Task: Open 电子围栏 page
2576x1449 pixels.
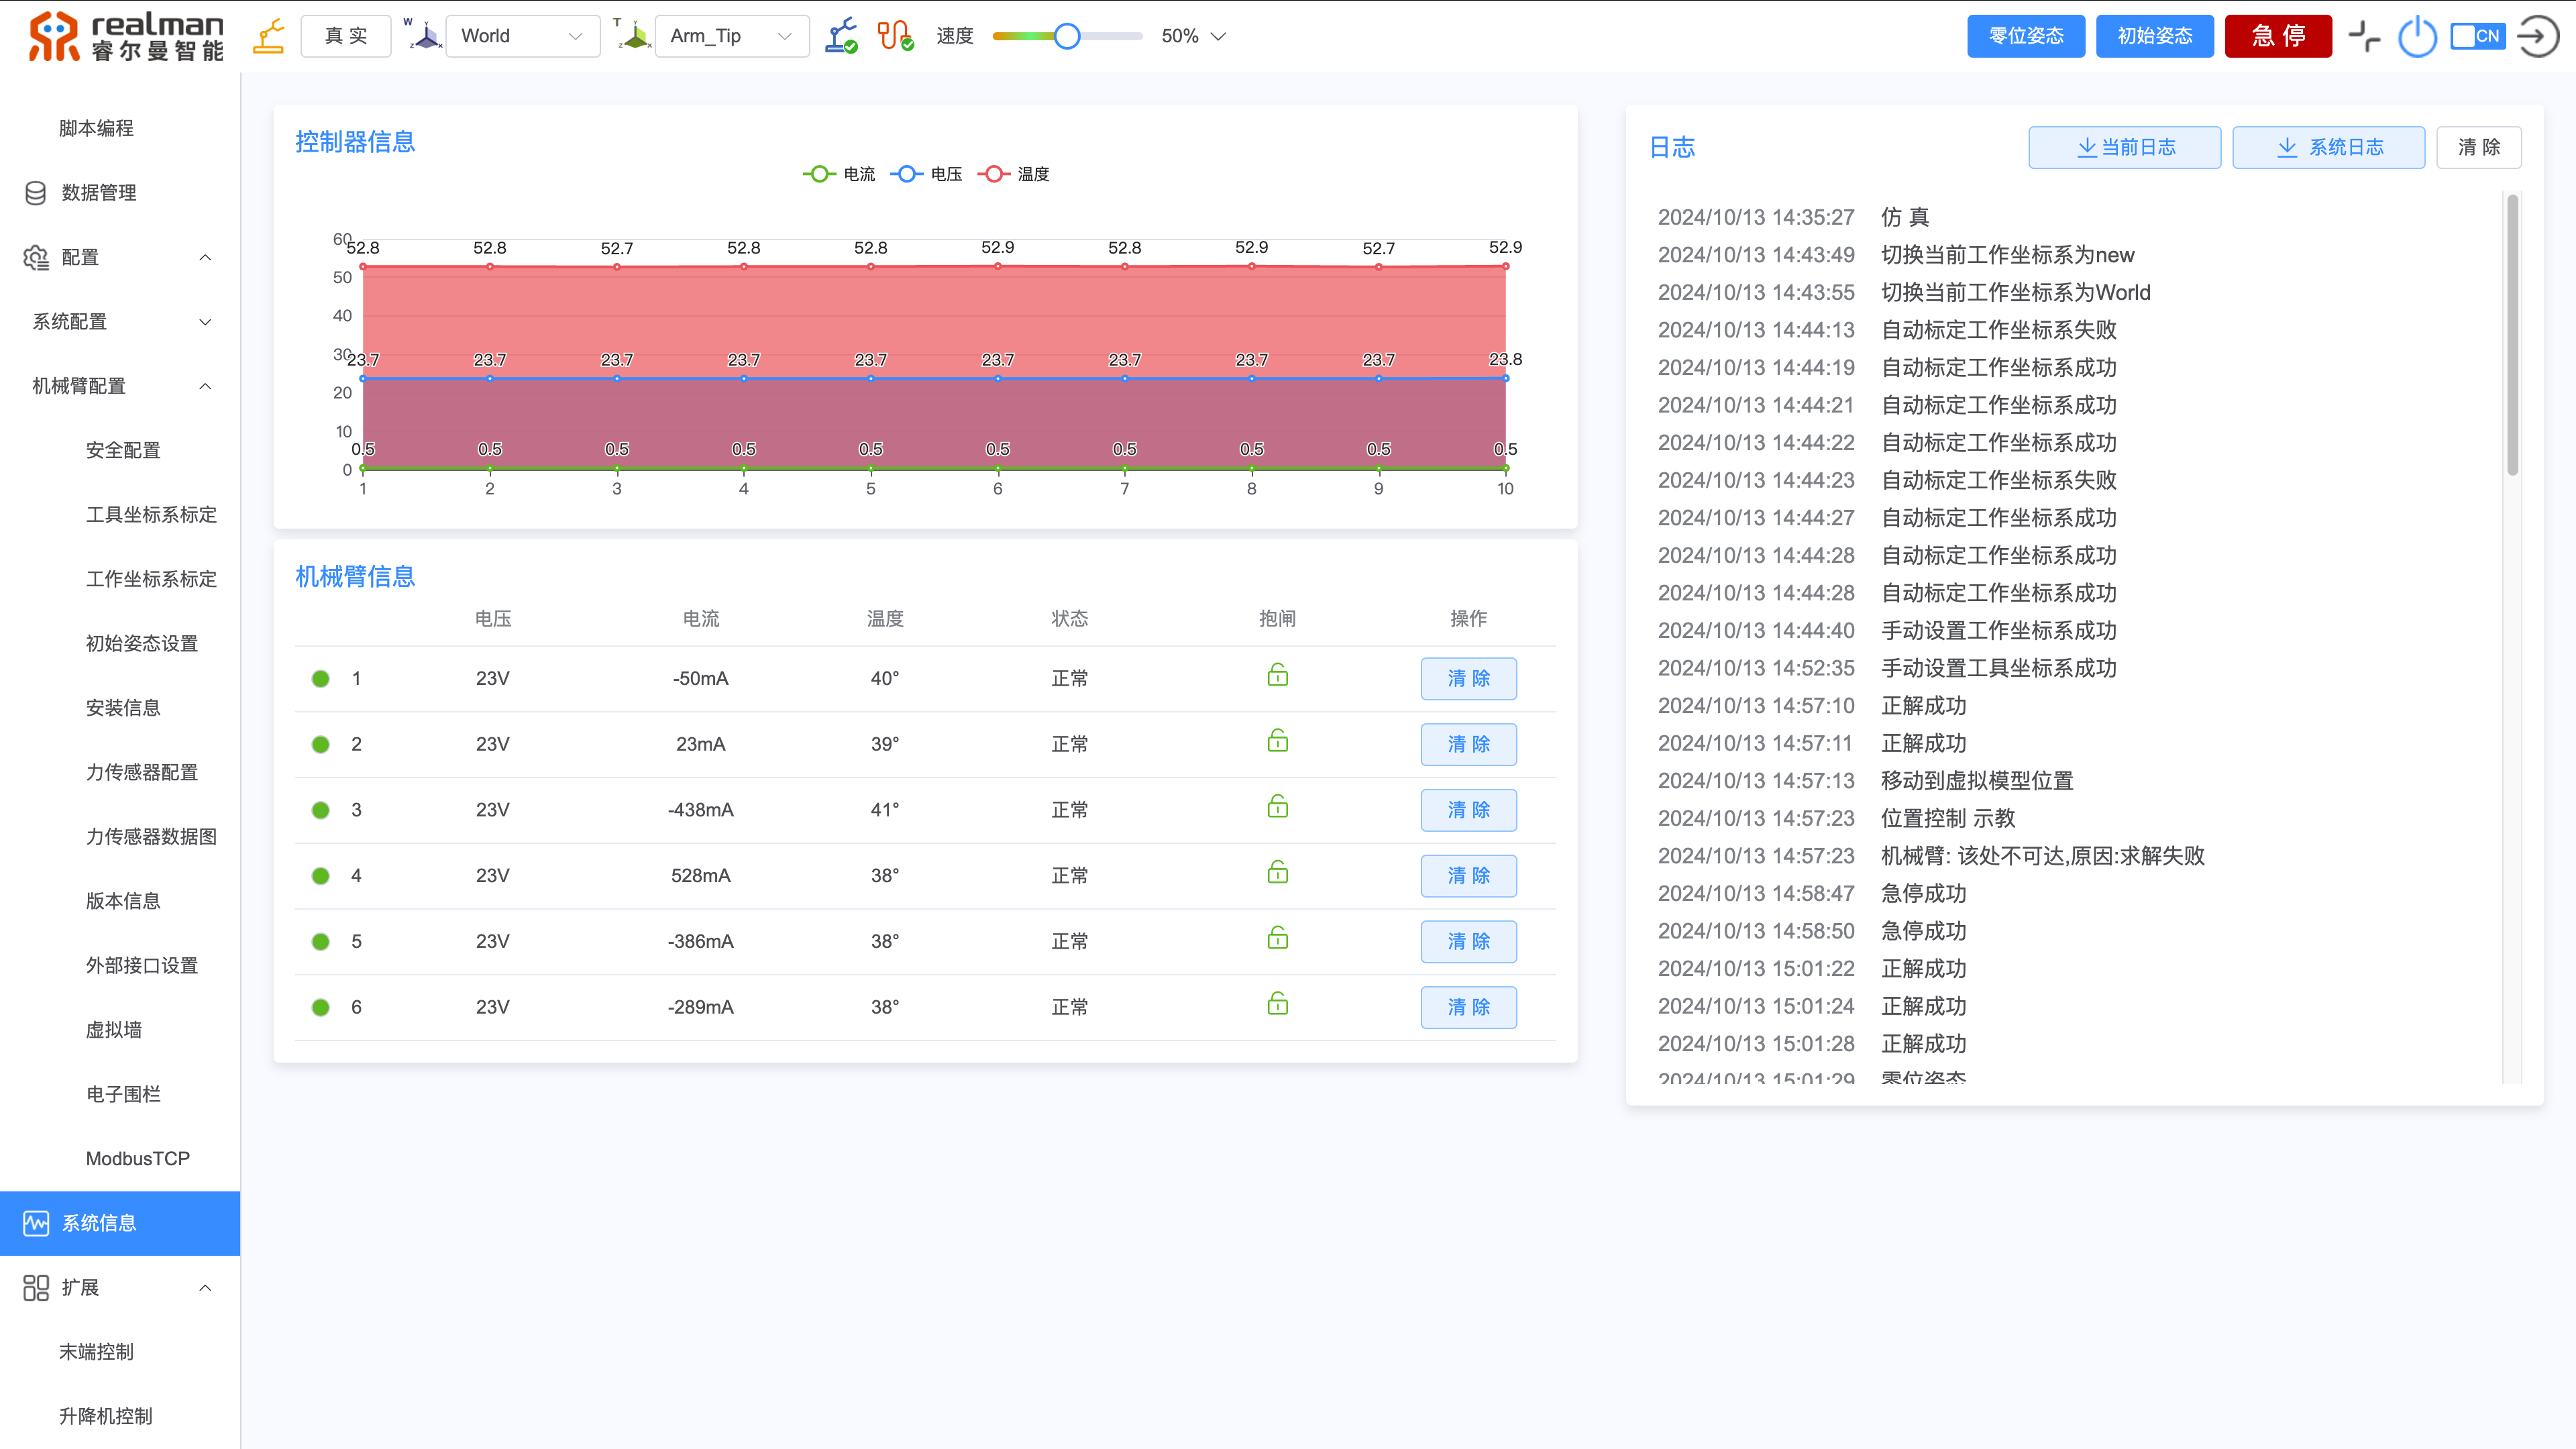Action: 123,1094
